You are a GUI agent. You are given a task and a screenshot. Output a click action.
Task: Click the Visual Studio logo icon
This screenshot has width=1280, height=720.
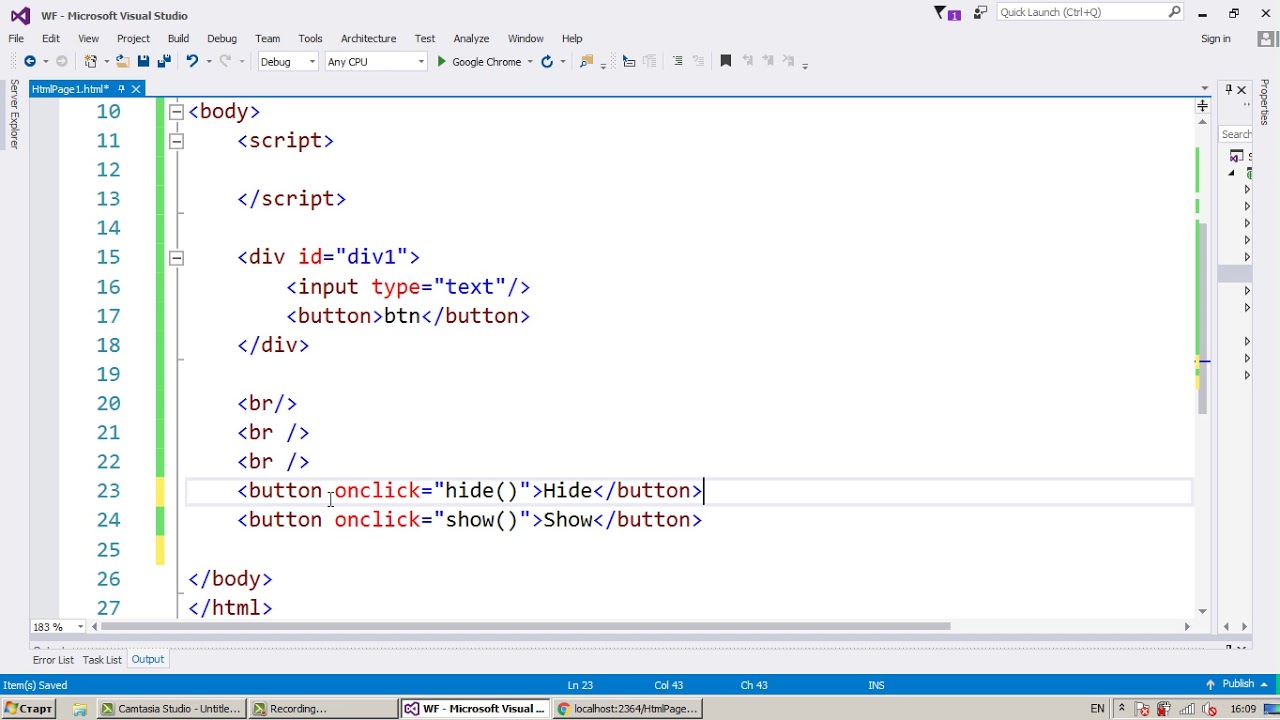(20, 15)
